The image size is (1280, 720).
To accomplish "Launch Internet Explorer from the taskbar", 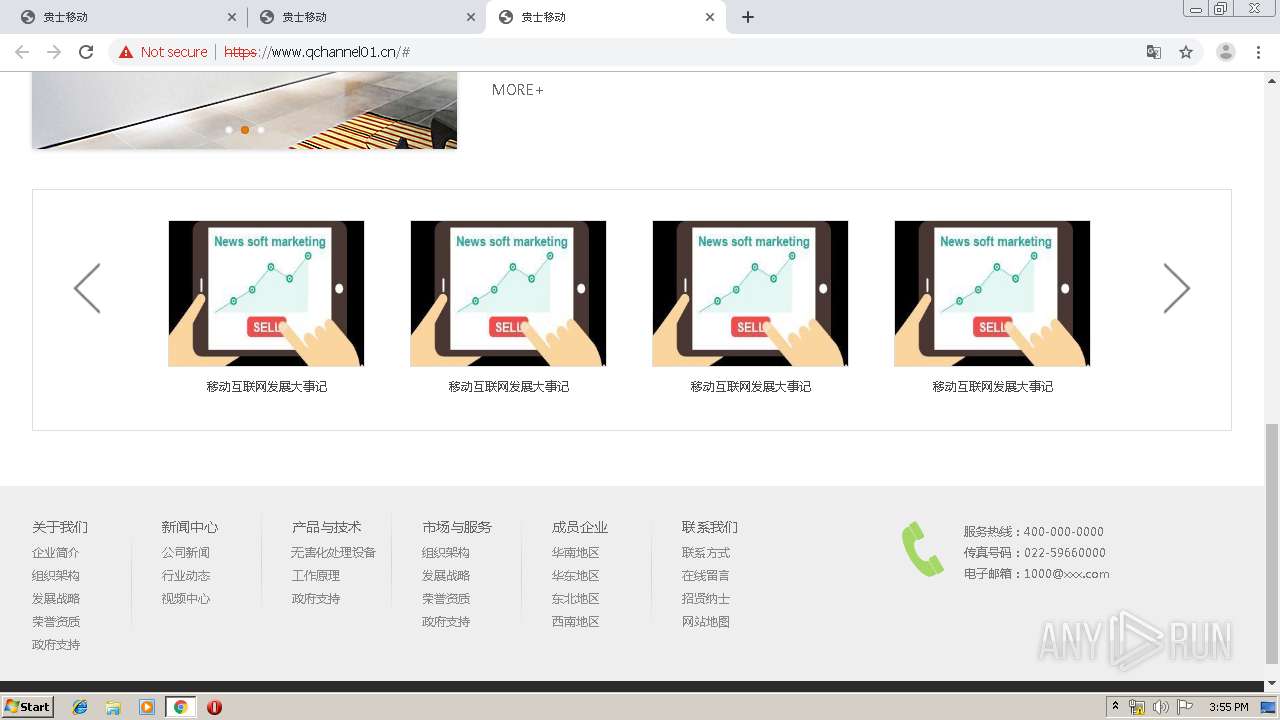I will pos(80,707).
